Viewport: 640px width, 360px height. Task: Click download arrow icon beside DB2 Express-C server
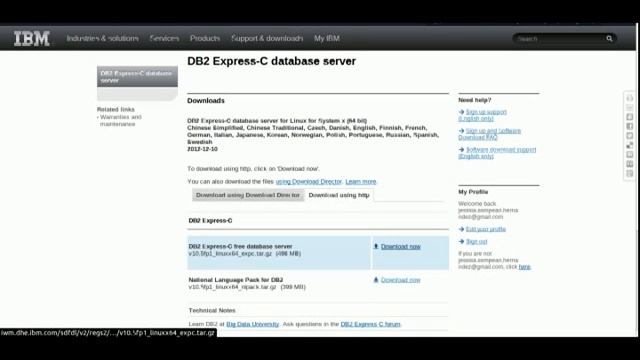point(376,246)
